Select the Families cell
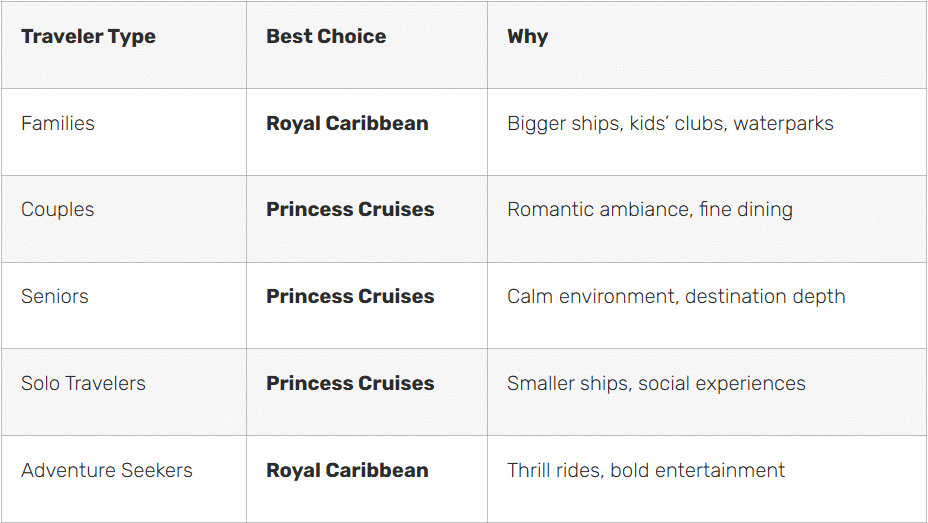The width and height of the screenshot is (928, 523). pyautogui.click(x=58, y=124)
